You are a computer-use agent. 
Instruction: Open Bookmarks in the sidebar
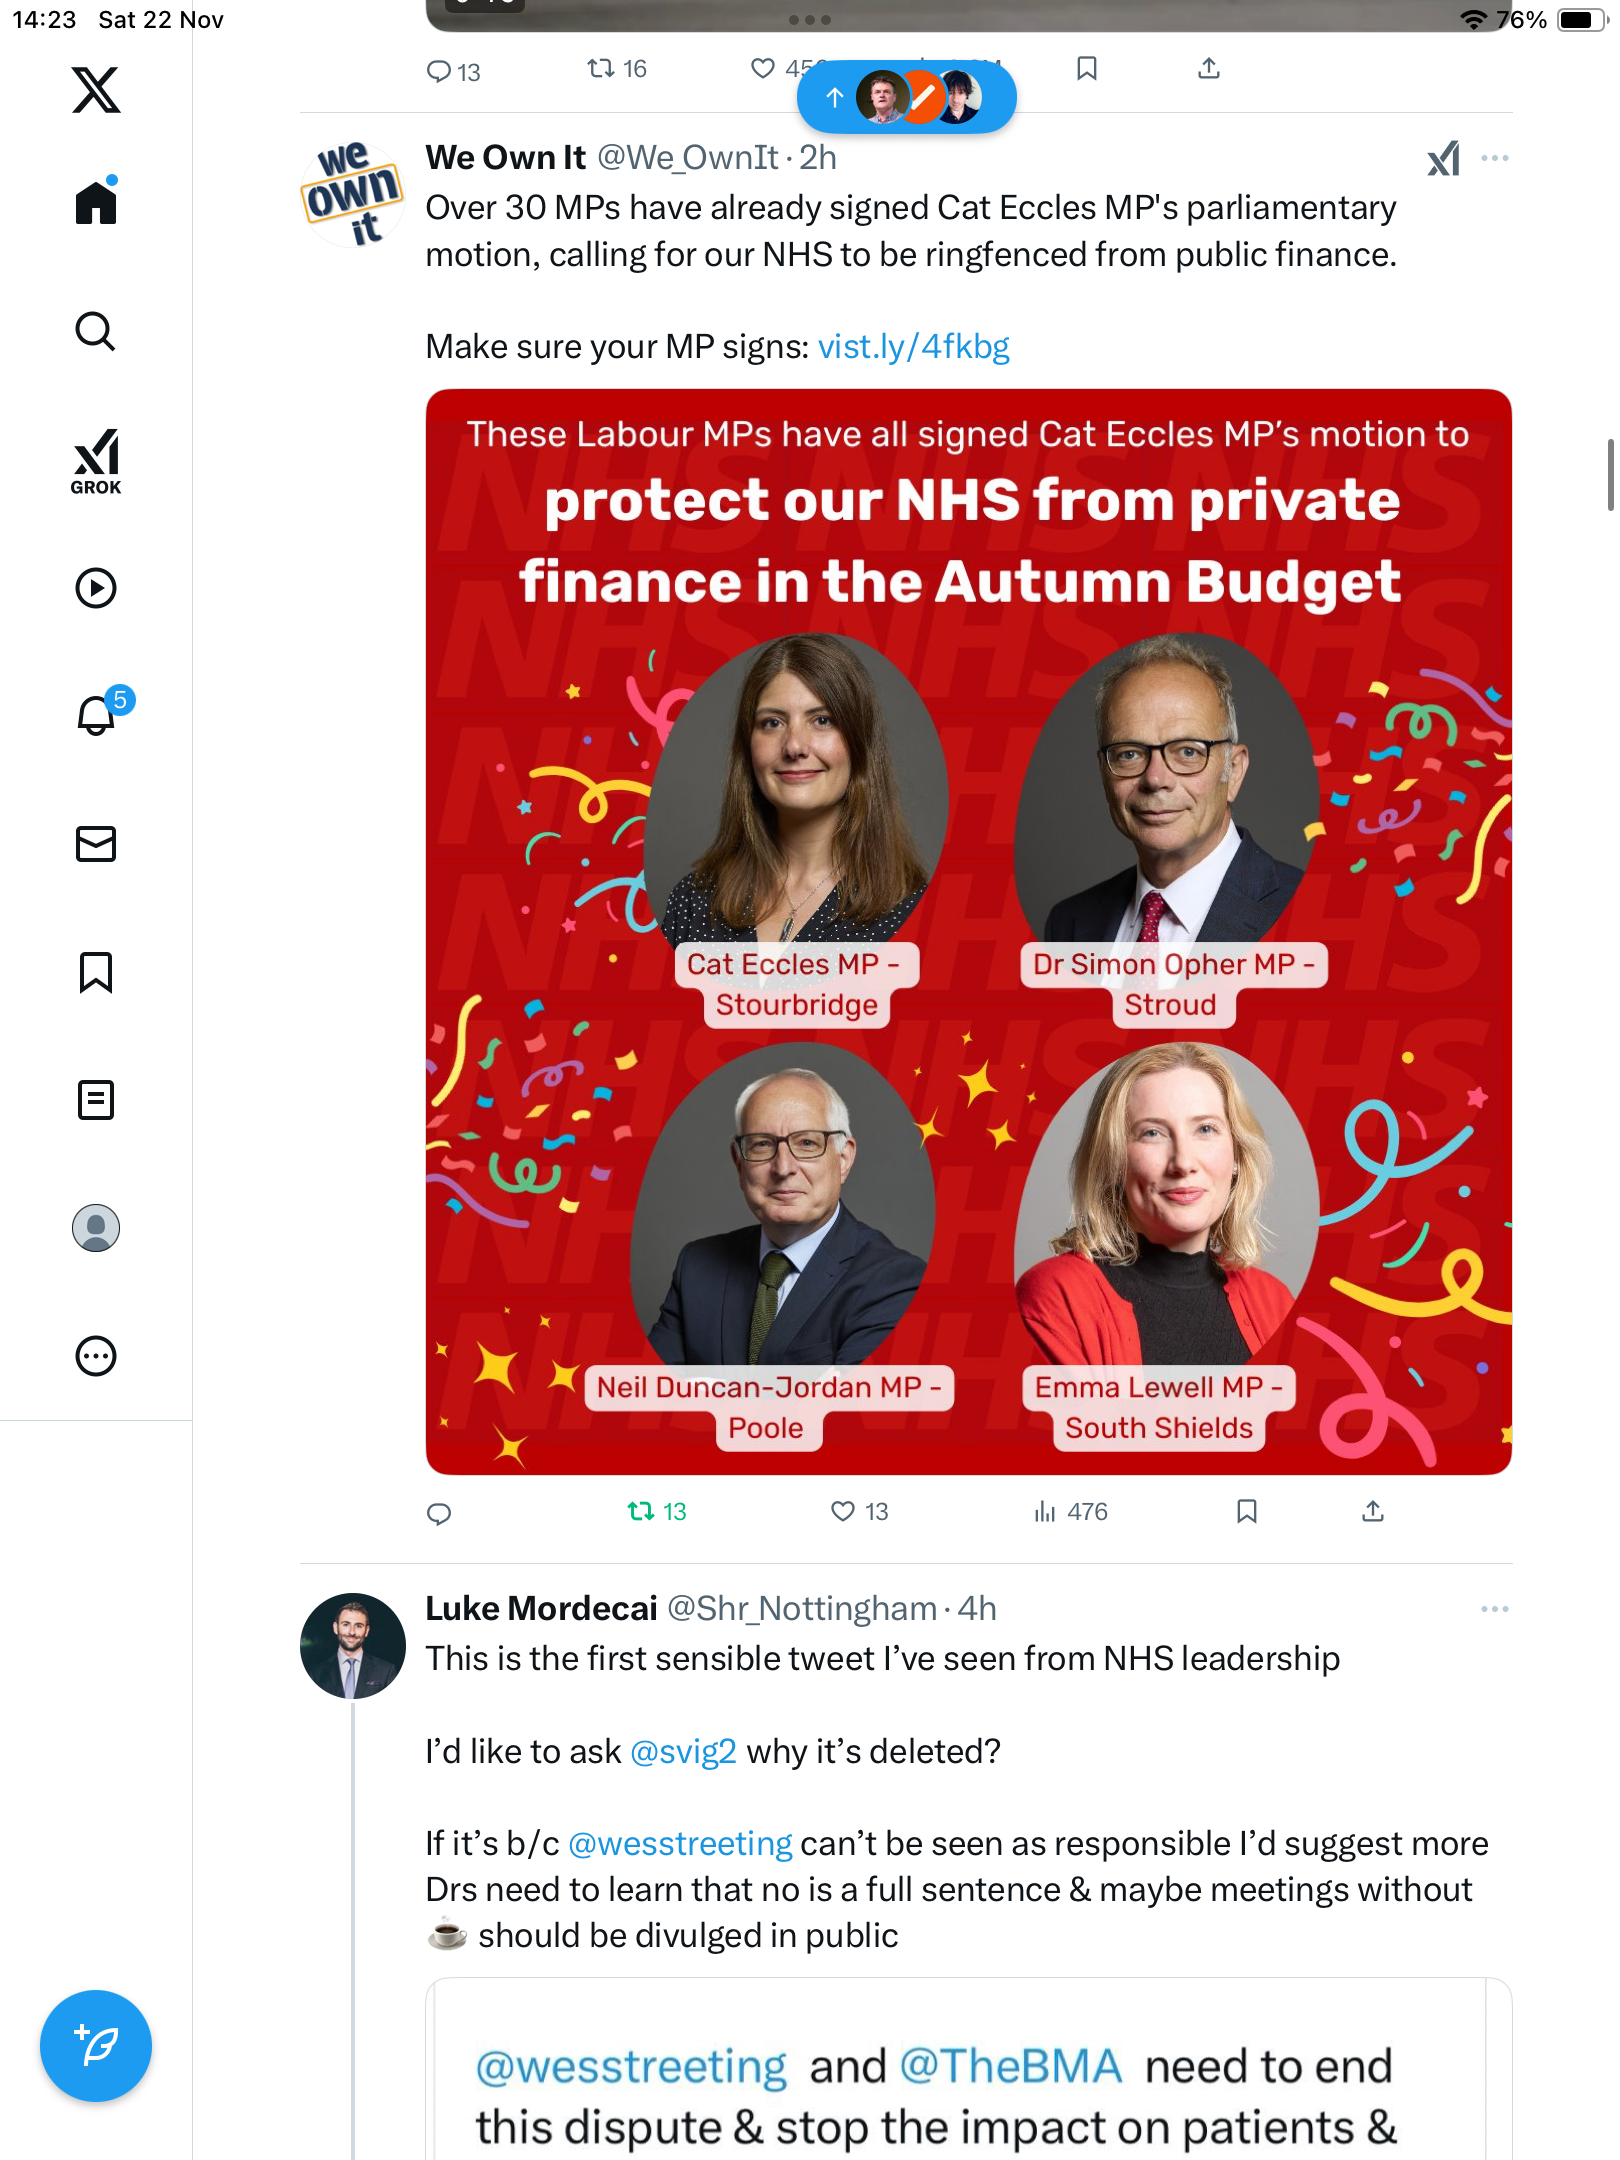pyautogui.click(x=96, y=972)
